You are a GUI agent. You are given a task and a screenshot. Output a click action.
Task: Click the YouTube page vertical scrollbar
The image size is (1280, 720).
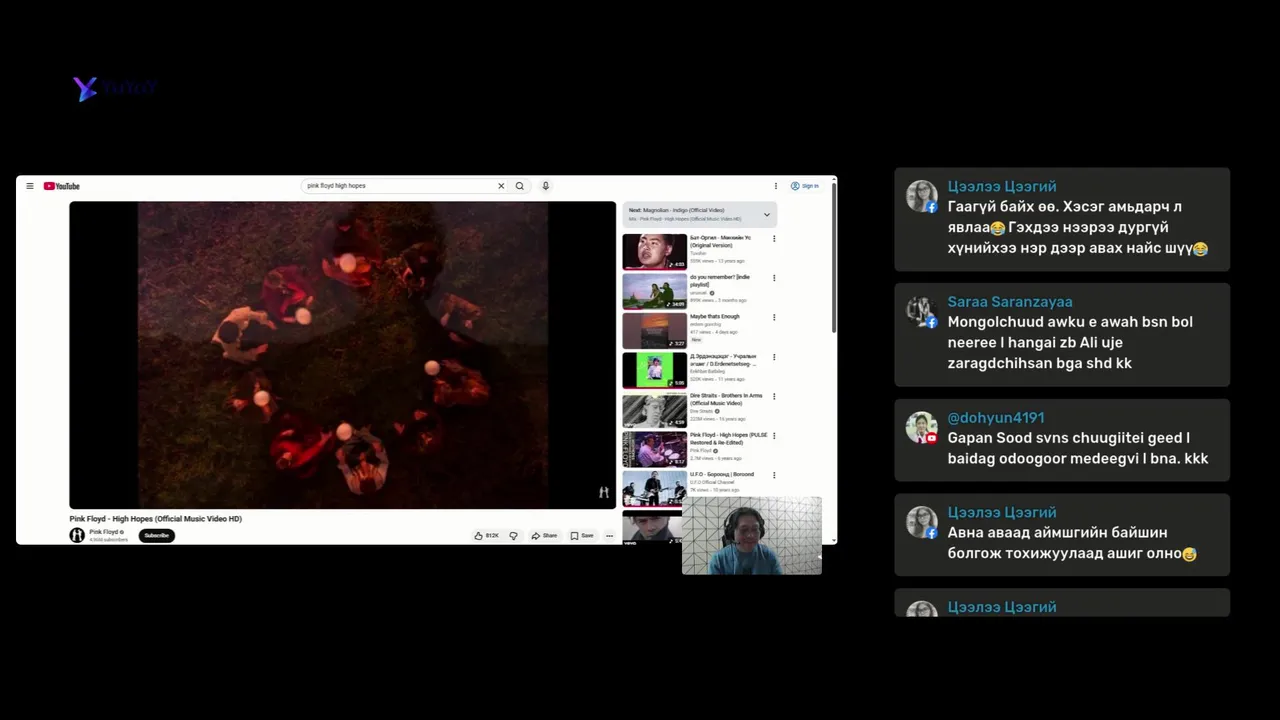833,260
